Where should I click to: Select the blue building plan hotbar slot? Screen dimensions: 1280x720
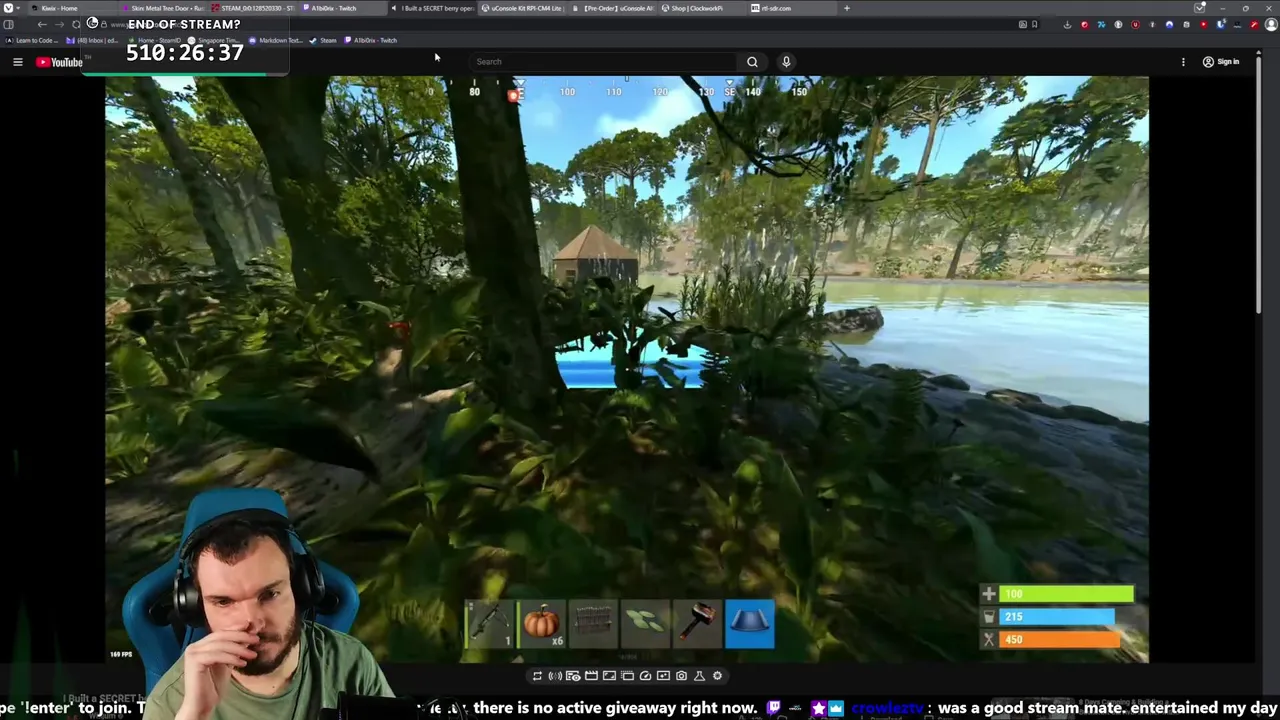[x=750, y=624]
